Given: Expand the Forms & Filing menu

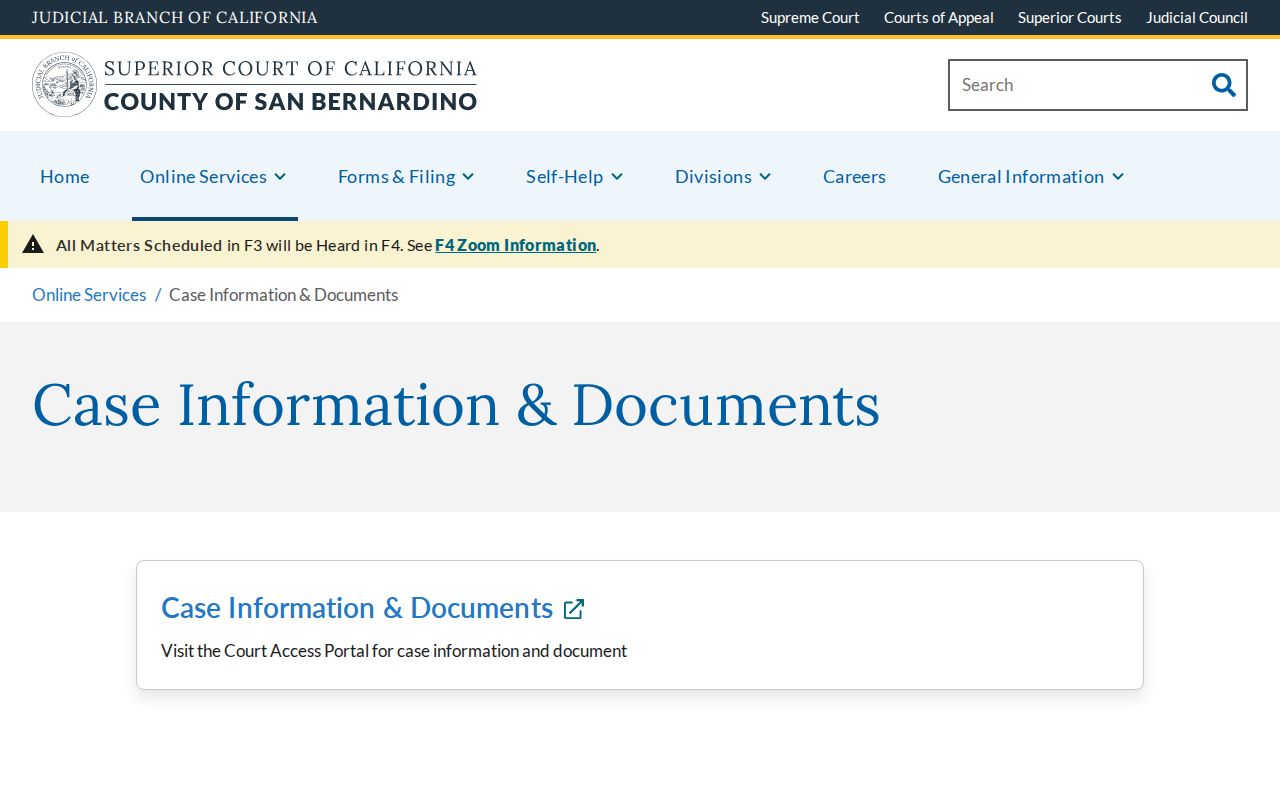Looking at the screenshot, I should (406, 176).
